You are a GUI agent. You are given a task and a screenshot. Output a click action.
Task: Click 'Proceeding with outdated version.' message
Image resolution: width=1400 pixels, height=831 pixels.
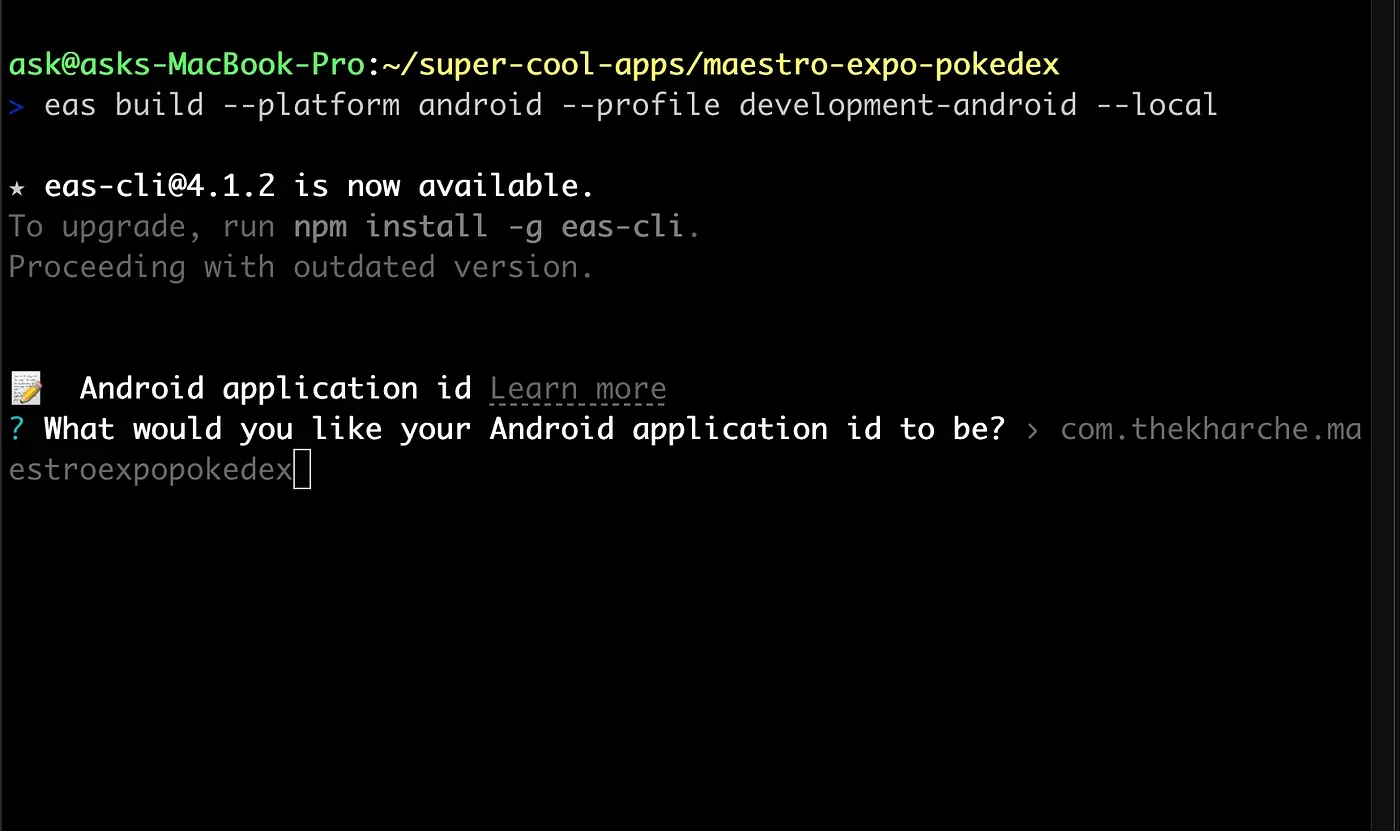[300, 267]
